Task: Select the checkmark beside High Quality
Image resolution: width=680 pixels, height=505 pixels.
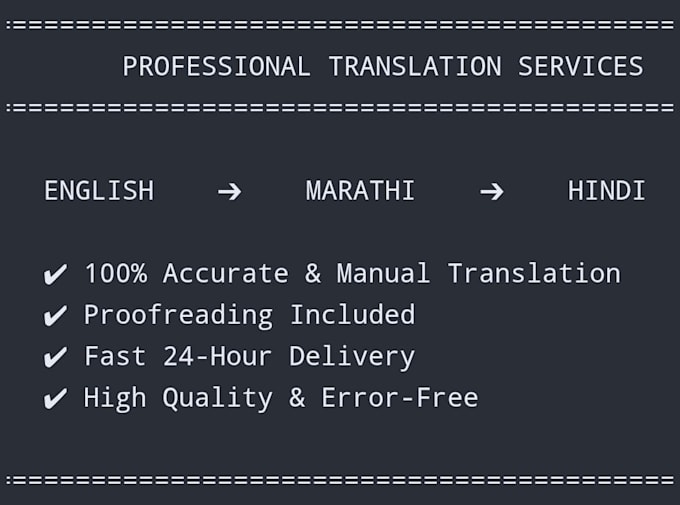Action: (x=56, y=398)
